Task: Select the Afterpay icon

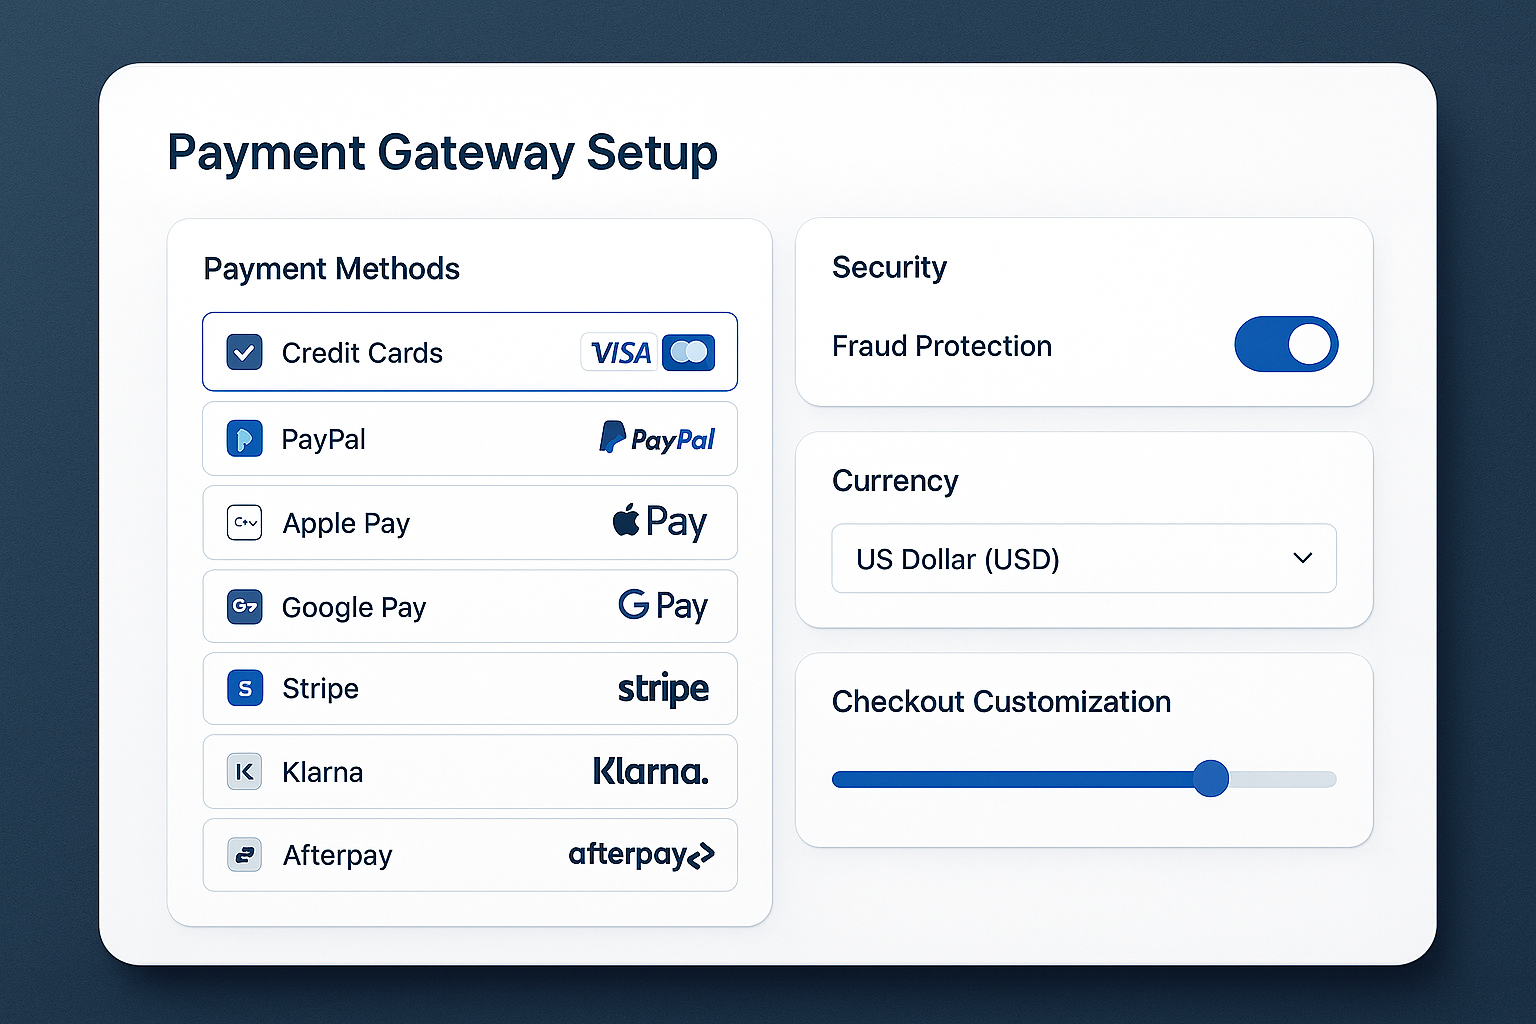Action: coord(243,854)
